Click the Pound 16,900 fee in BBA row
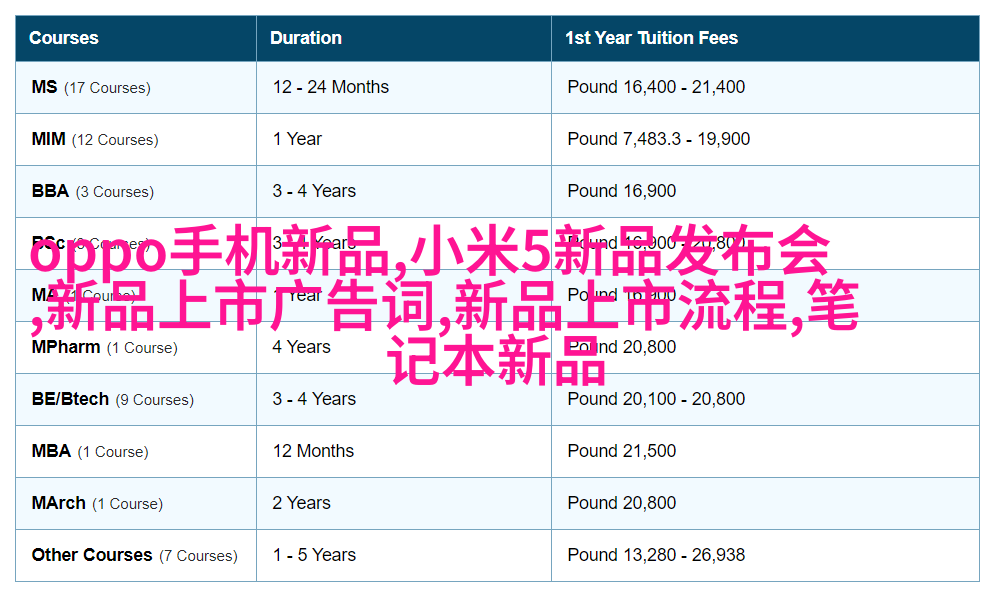This screenshot has height=597, width=991. pos(622,191)
